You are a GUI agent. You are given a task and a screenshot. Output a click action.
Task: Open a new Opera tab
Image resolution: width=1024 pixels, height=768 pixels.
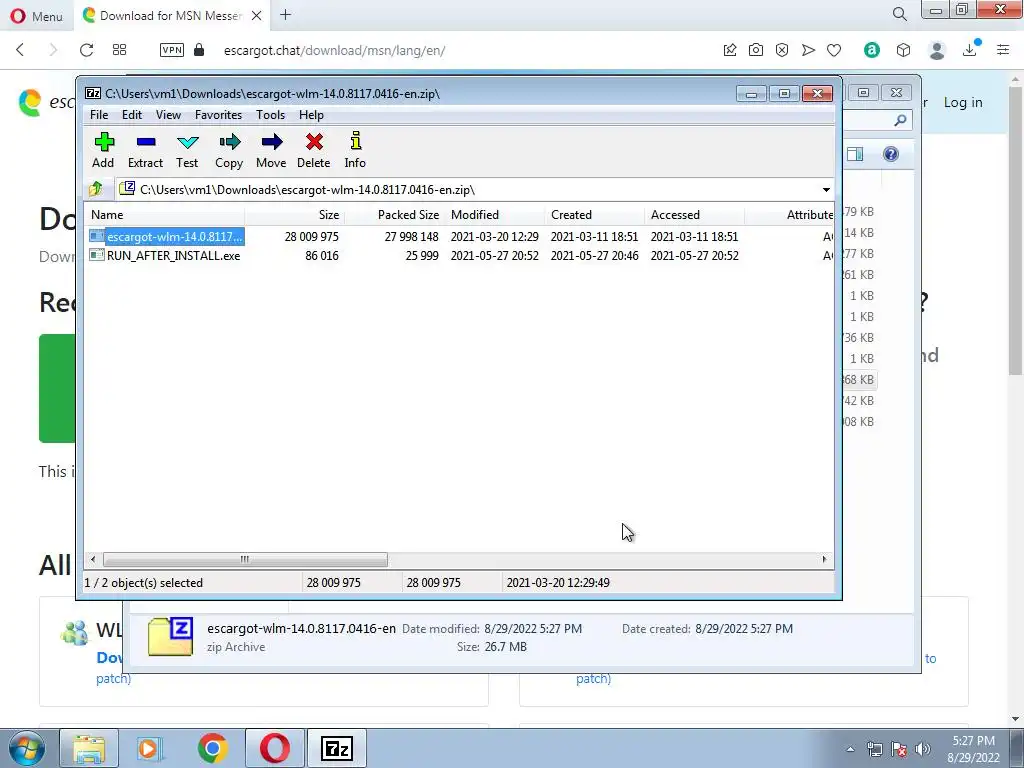285,15
